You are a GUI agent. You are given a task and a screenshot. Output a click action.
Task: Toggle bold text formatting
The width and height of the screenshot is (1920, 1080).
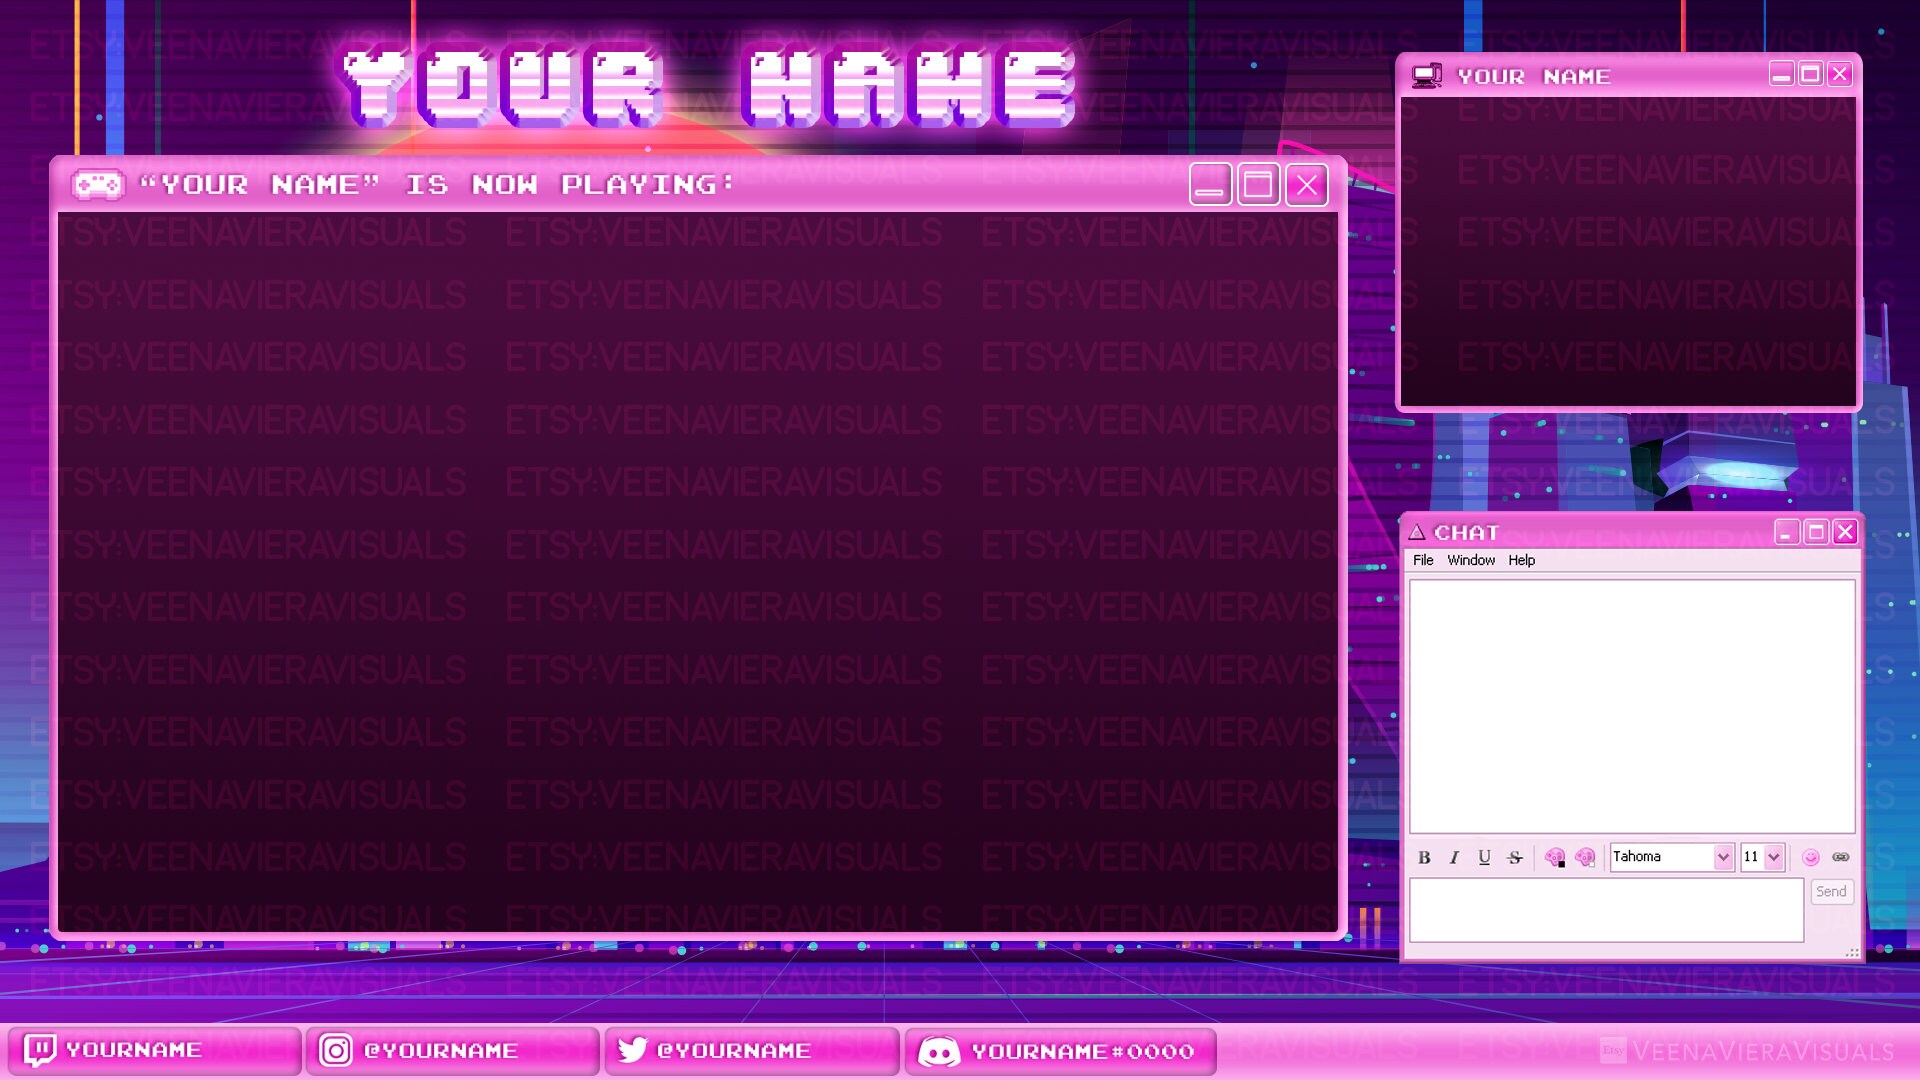coord(1423,857)
